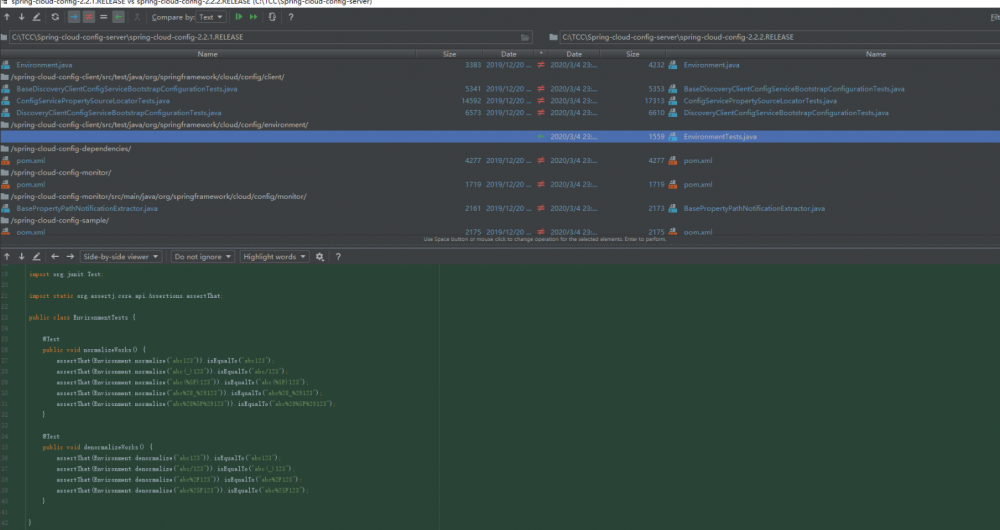
Task: Change operation icon for ConfigServicePropertySourceLocatorTests row
Action: [541, 101]
